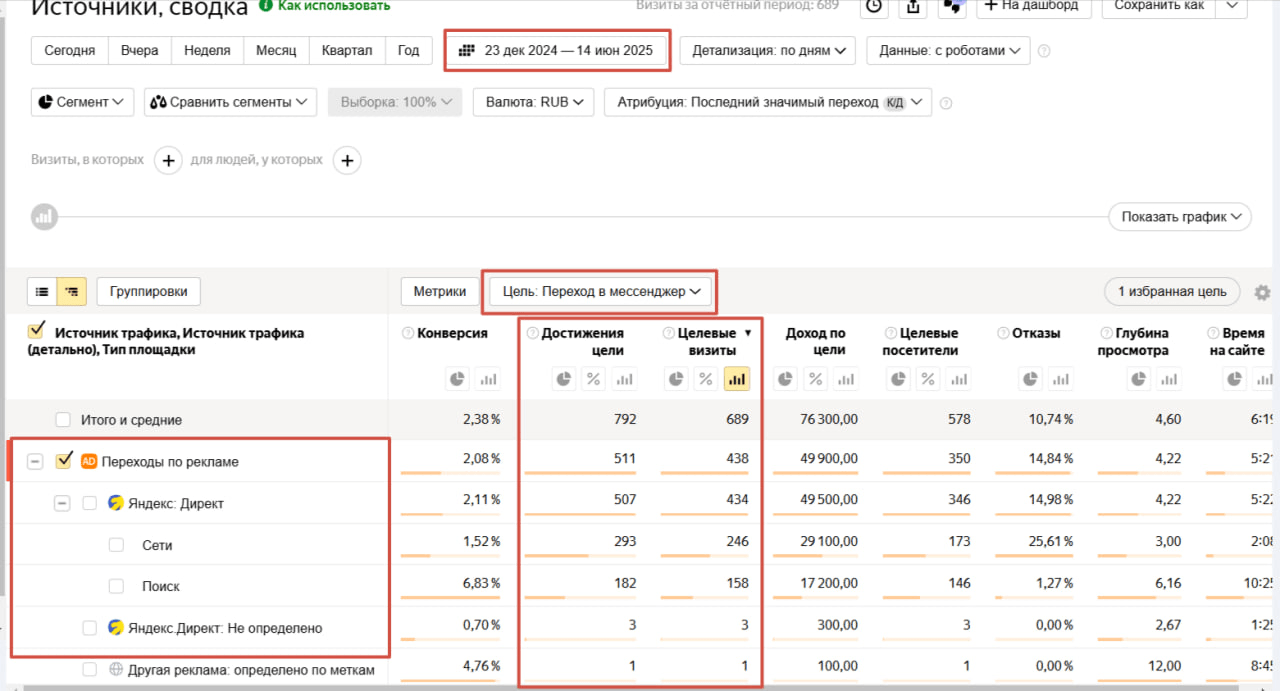Open the Цель: Переход в мессенджер dropdown
Image resolution: width=1280 pixels, height=691 pixels.
pos(600,292)
